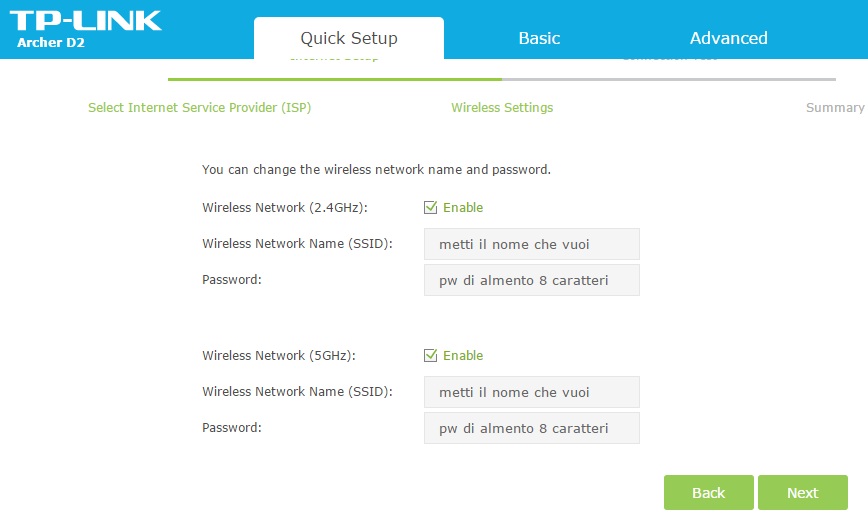Open the Basic tab
Screen dimensions: 868x525
(539, 38)
